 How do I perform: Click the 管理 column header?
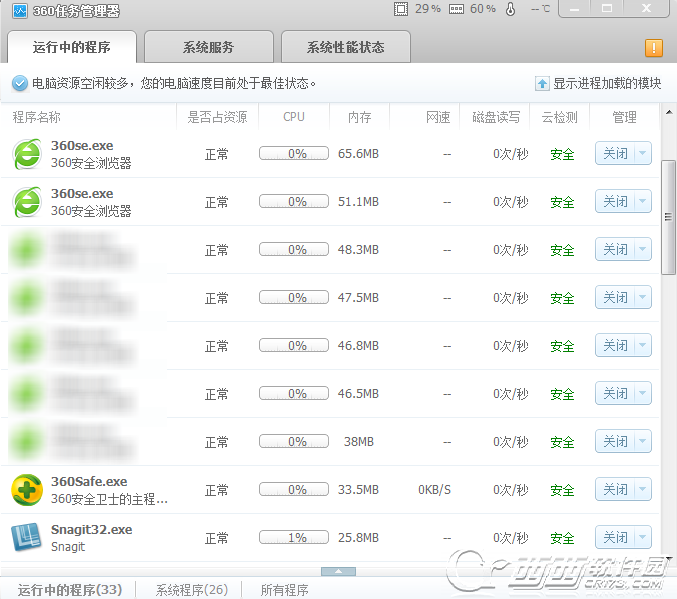624,117
